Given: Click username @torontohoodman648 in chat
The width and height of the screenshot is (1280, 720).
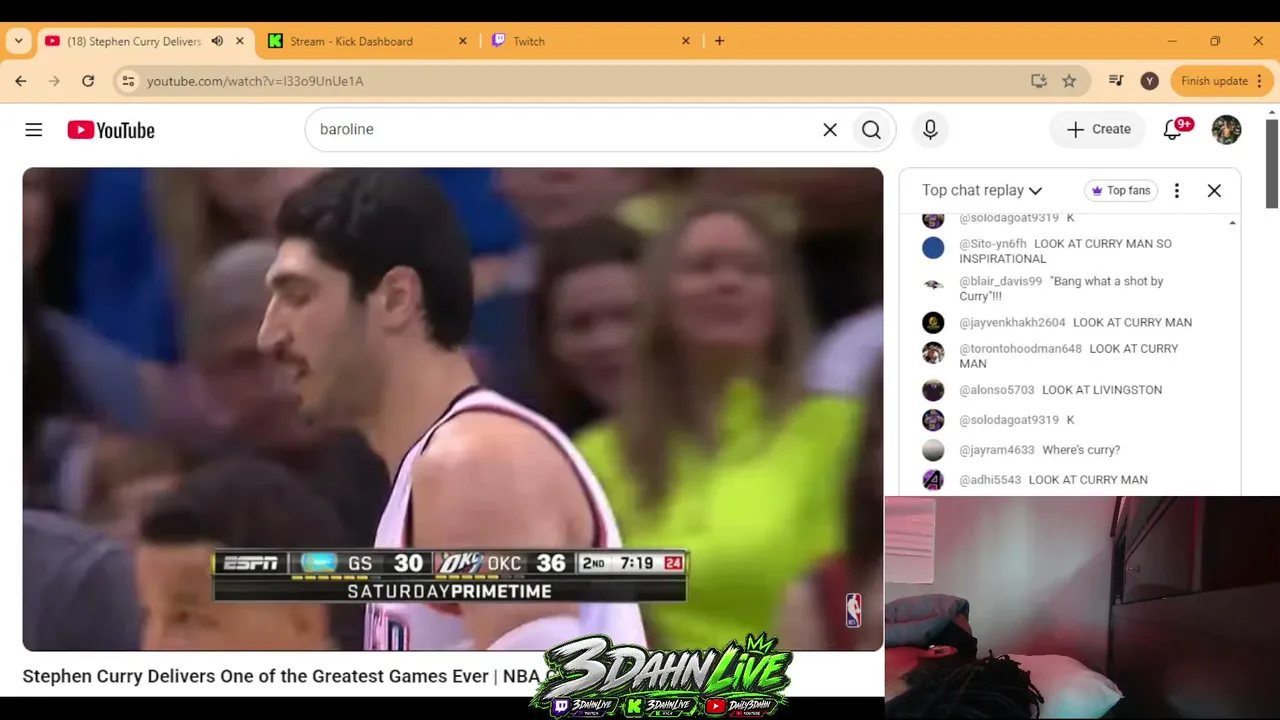Looking at the screenshot, I should pos(1020,349).
